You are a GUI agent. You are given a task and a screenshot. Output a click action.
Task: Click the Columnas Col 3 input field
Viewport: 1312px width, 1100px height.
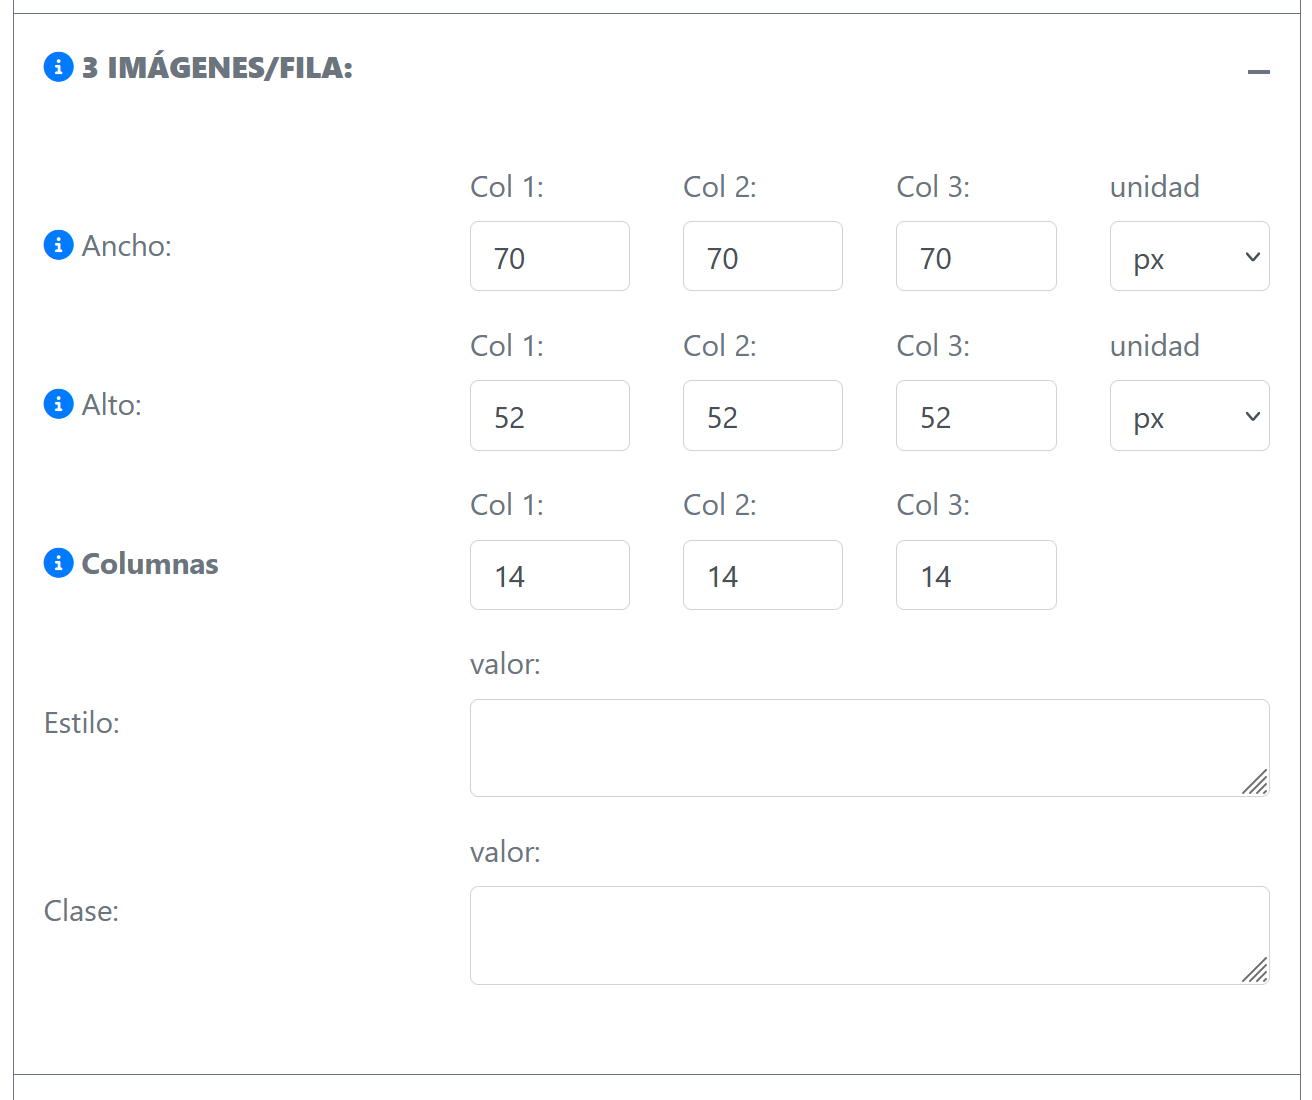pos(975,575)
